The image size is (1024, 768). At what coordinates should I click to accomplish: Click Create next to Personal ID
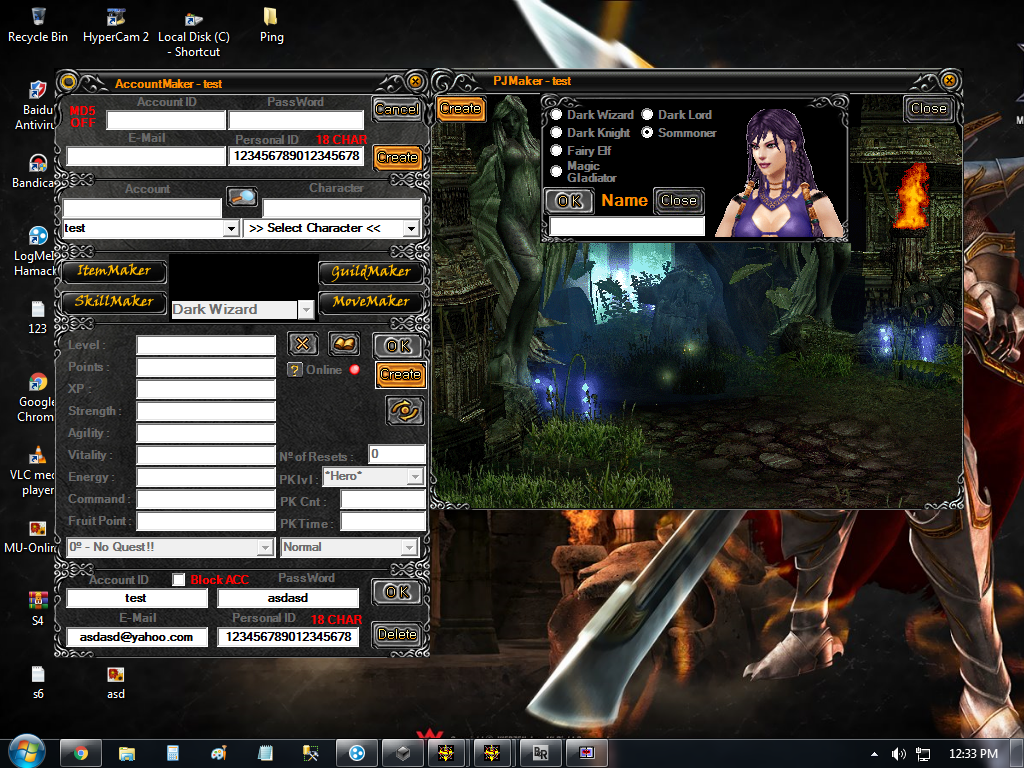coord(397,157)
